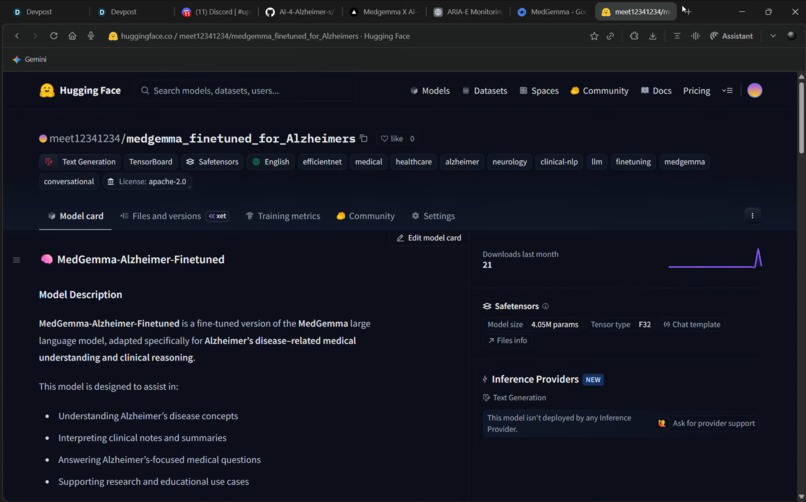Open Community in top navigation

599,90
